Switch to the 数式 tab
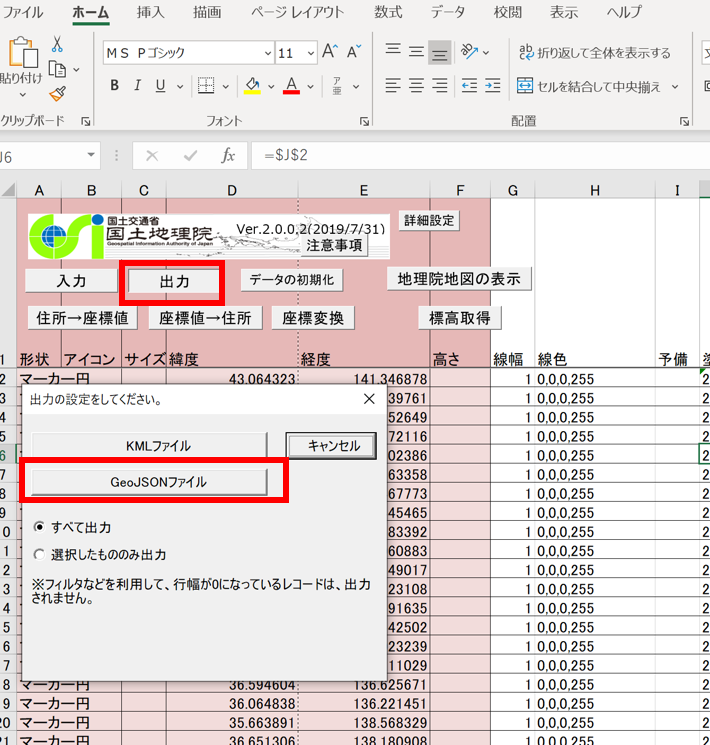 tap(388, 12)
